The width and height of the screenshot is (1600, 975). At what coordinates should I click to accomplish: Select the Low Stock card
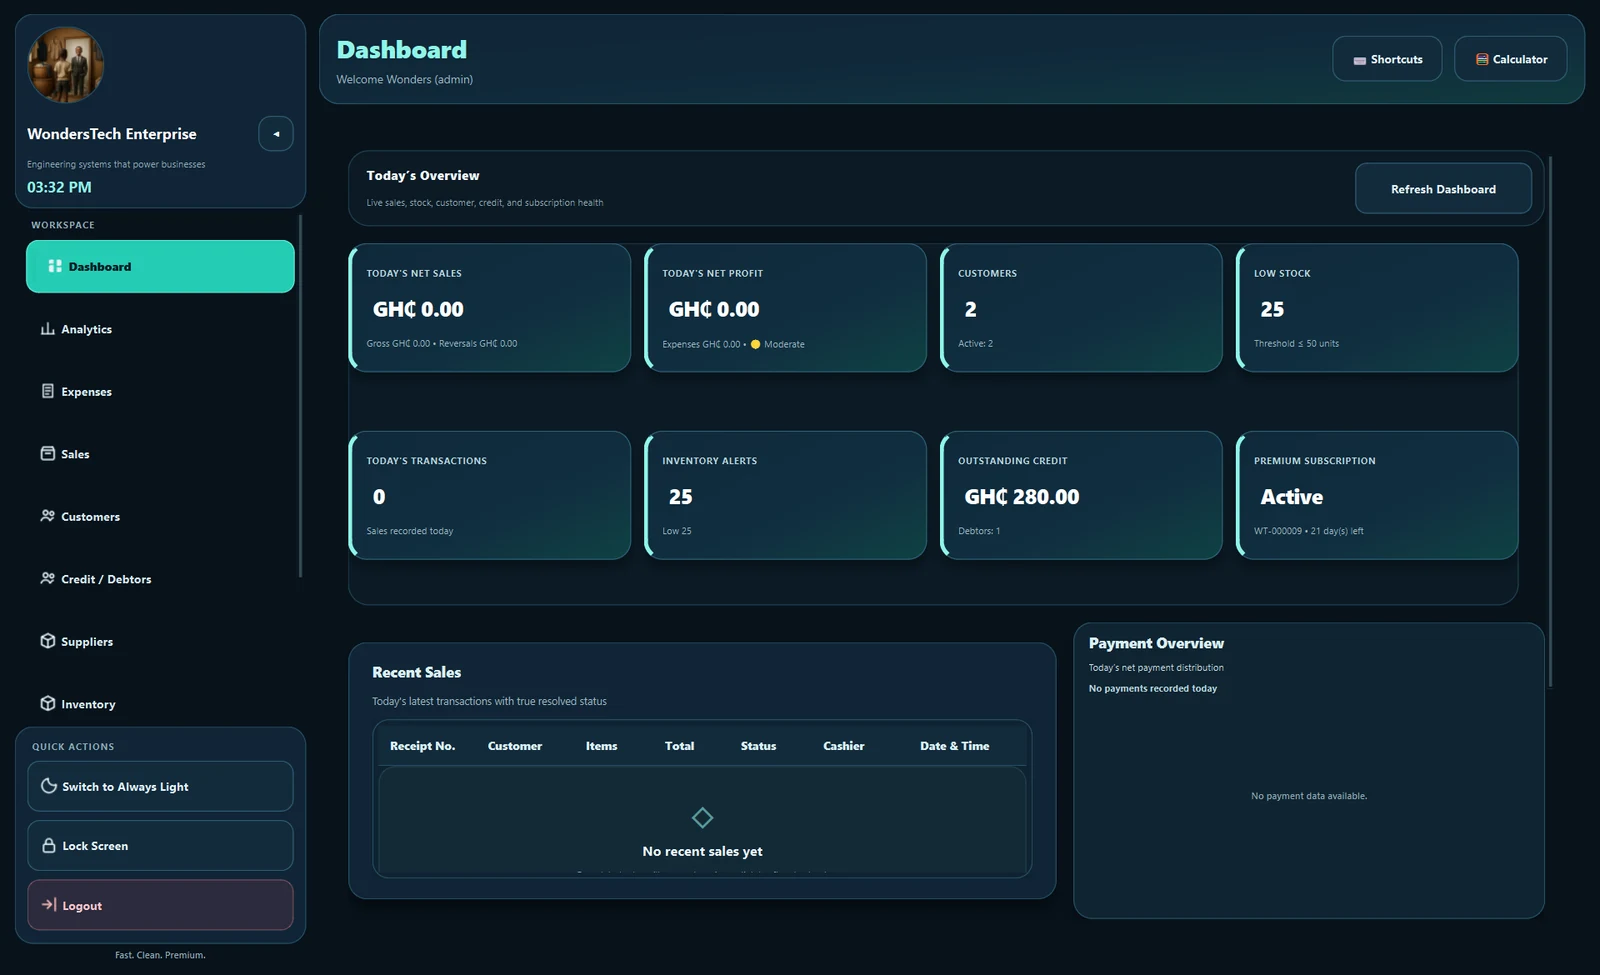click(1377, 308)
